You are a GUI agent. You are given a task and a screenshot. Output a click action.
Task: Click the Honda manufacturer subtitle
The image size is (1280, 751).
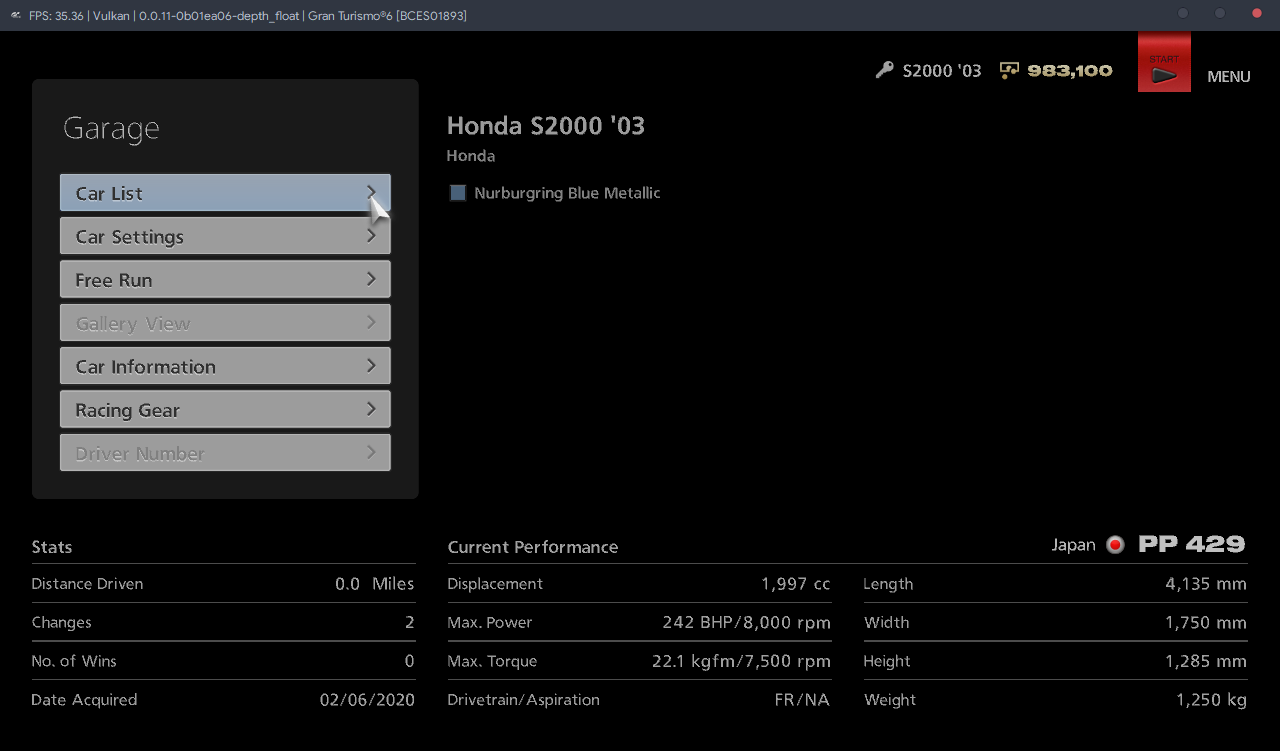471,156
